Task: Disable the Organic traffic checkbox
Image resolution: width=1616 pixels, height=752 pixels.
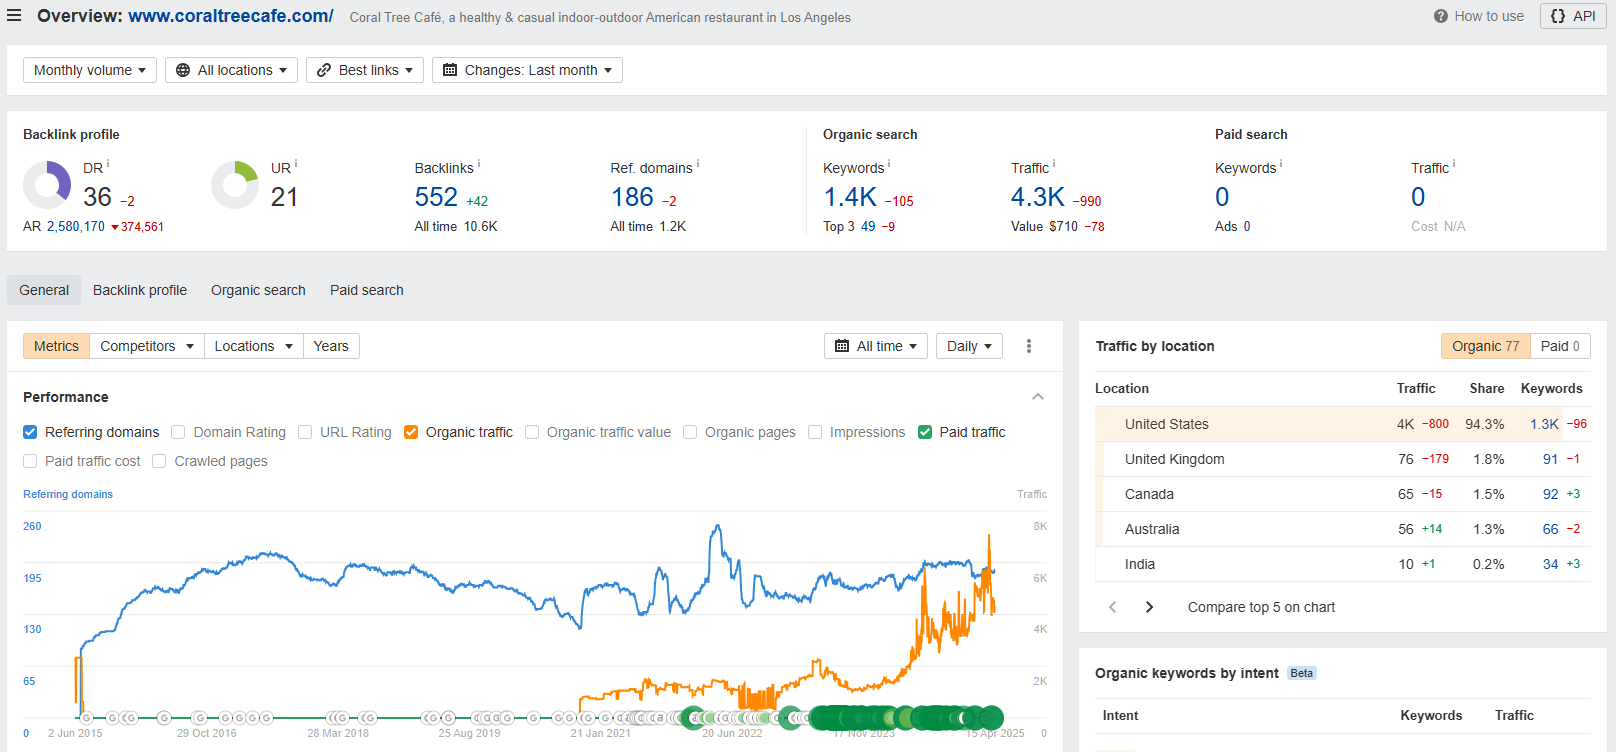Action: pyautogui.click(x=411, y=432)
